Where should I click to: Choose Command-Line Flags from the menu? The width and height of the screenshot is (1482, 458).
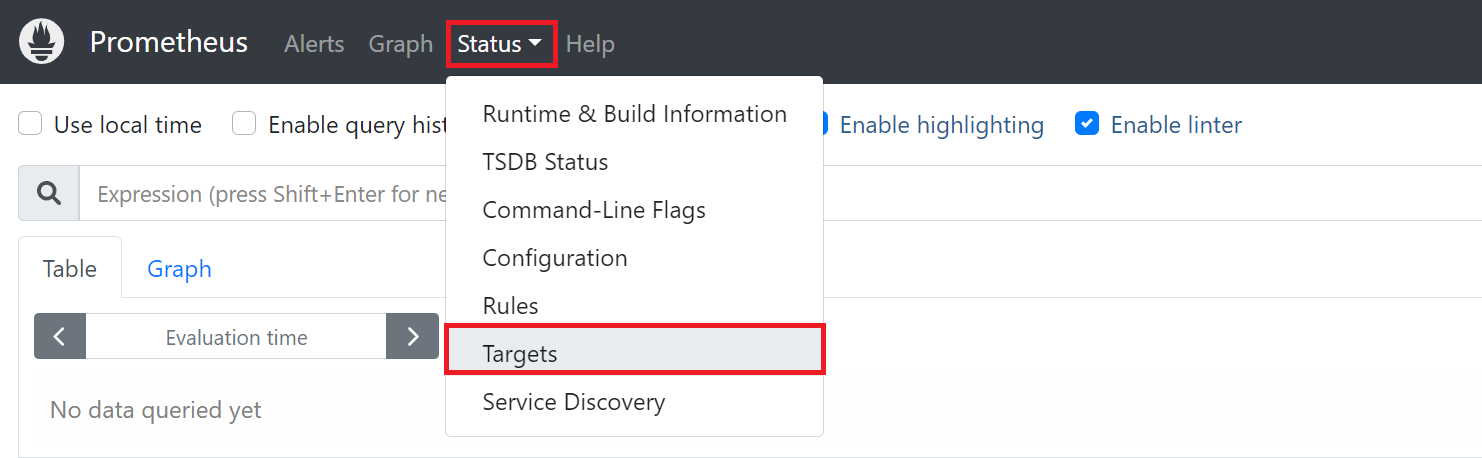pyautogui.click(x=594, y=210)
